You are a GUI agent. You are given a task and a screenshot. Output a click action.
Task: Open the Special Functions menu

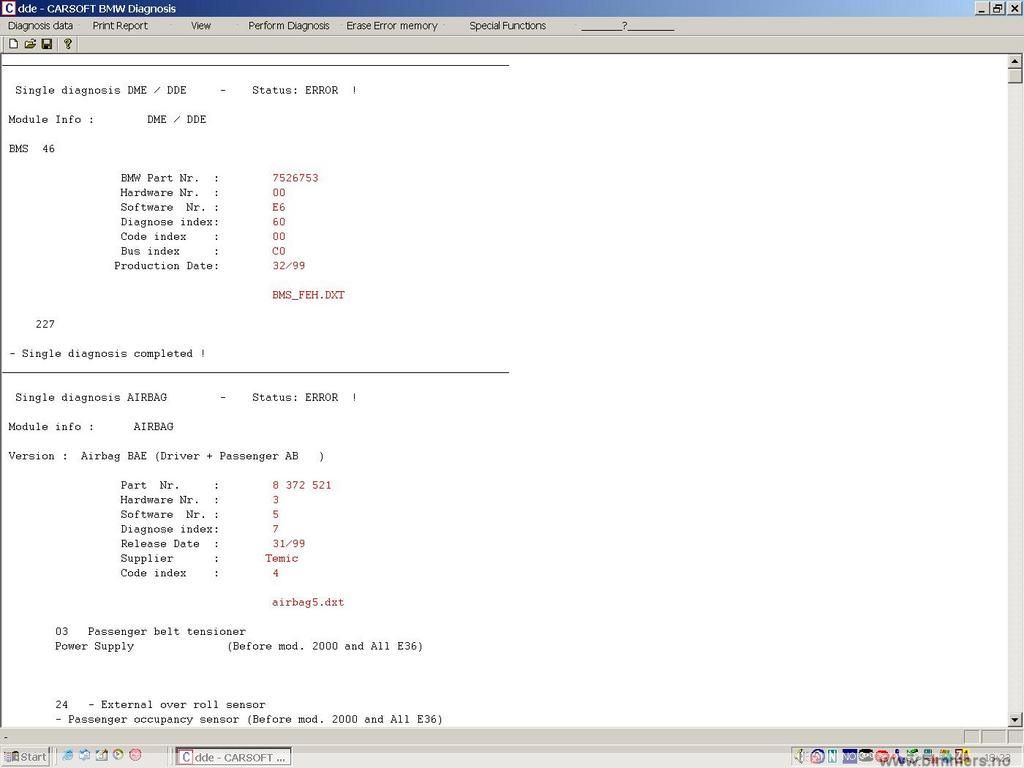[x=507, y=26]
